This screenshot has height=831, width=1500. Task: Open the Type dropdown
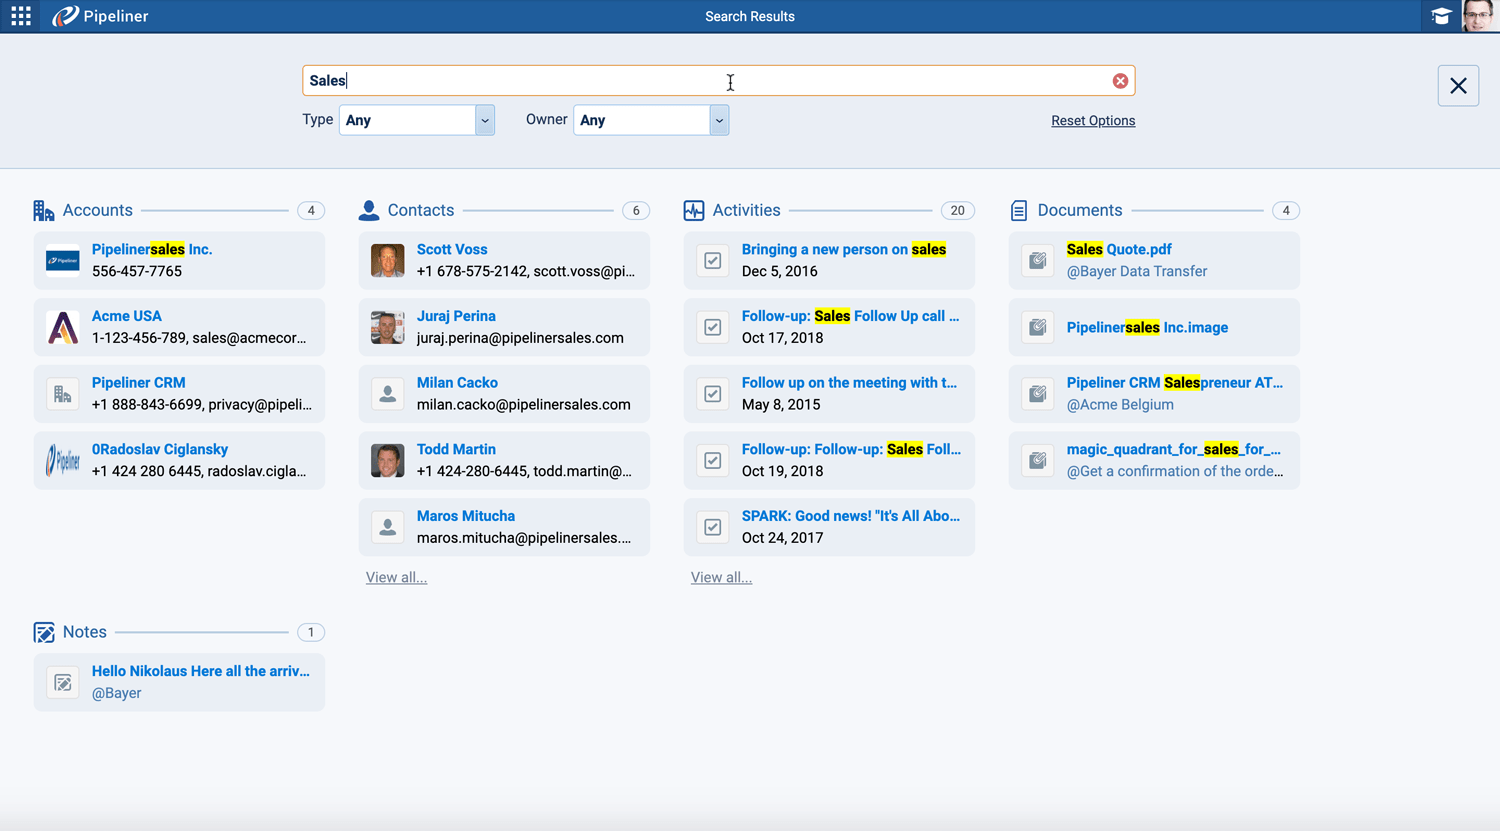484,120
